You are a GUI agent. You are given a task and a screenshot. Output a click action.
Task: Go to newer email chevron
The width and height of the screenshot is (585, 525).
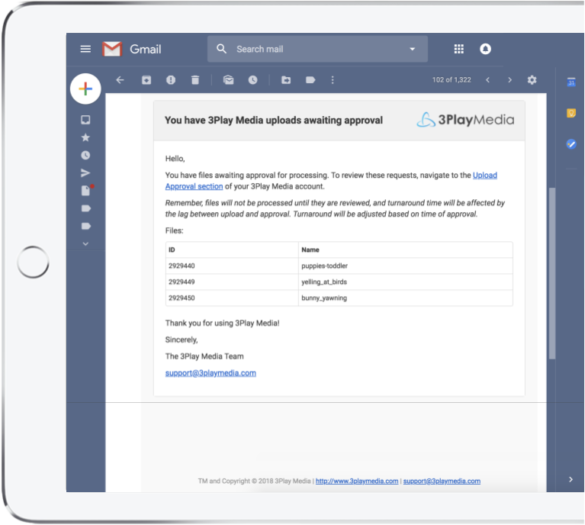coord(488,80)
